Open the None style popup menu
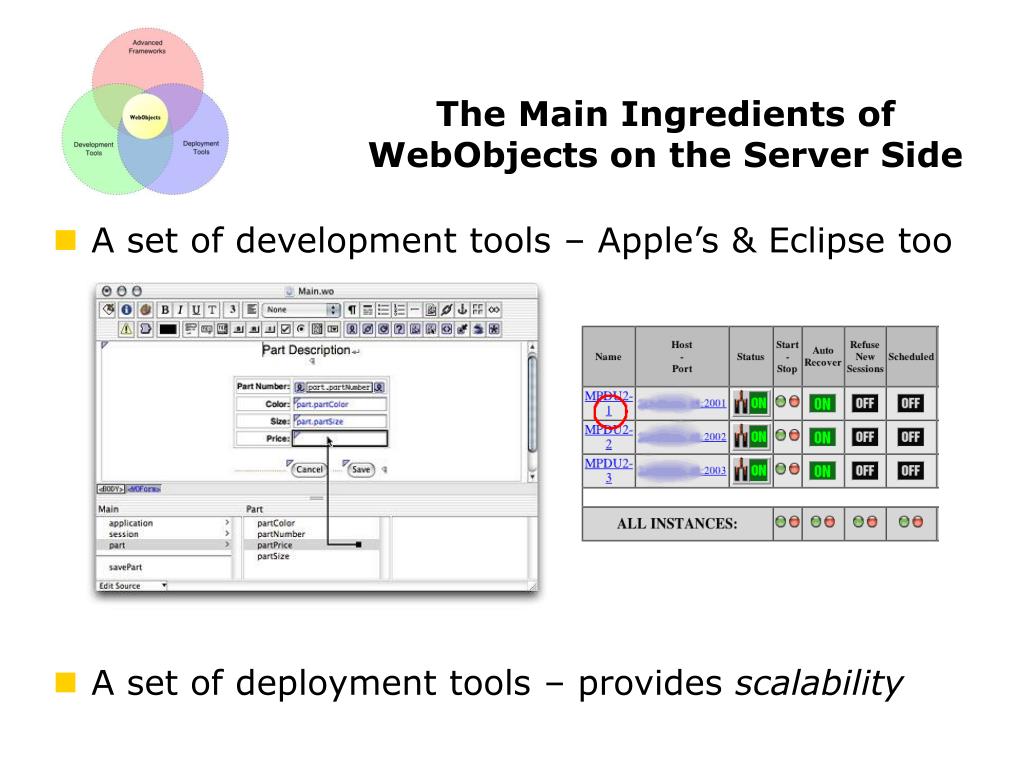1024x768 pixels. pyautogui.click(x=301, y=310)
